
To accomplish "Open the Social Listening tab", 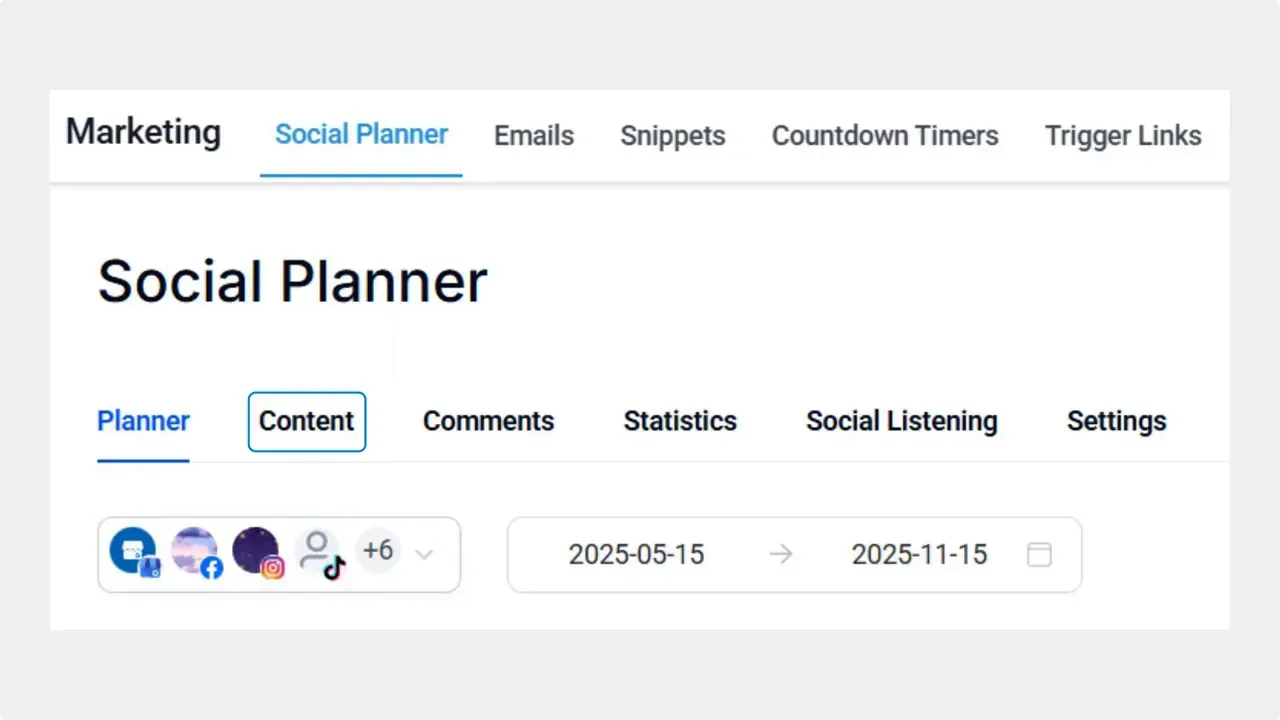I will 901,421.
